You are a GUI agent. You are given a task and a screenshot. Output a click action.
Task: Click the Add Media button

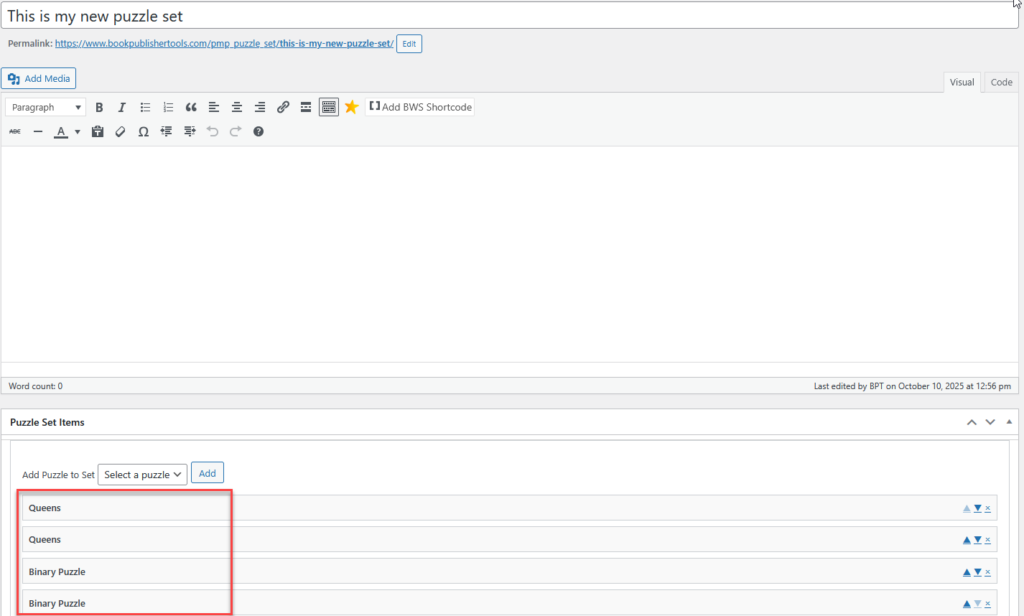pyautogui.click(x=39, y=78)
